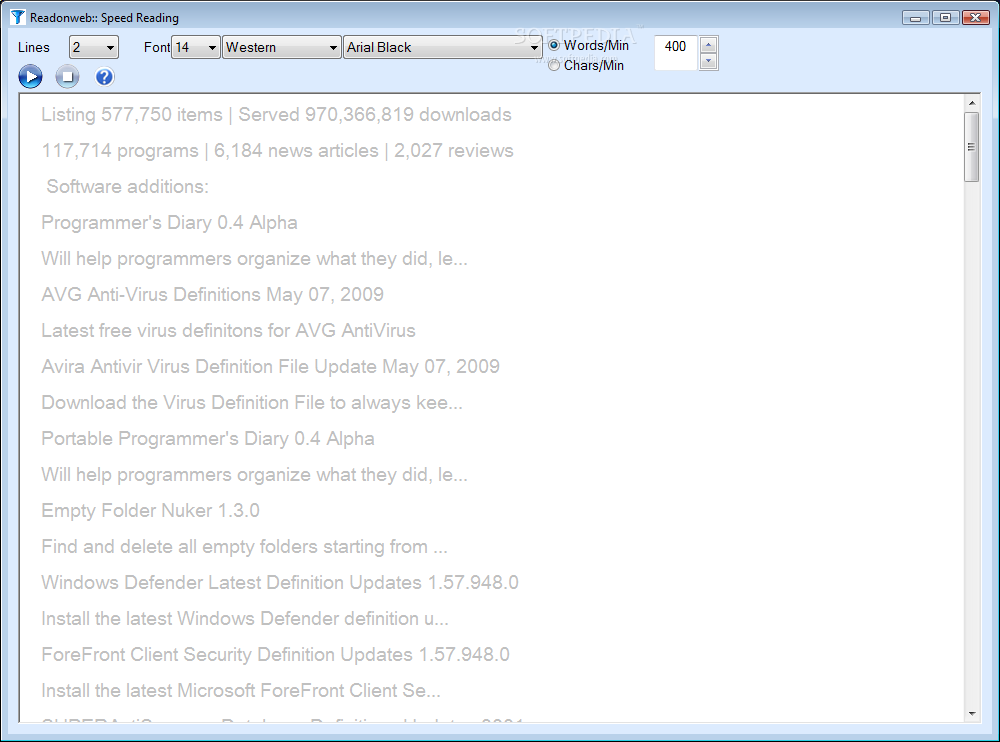Open the Western script dropdown
1000x742 pixels.
[x=281, y=47]
